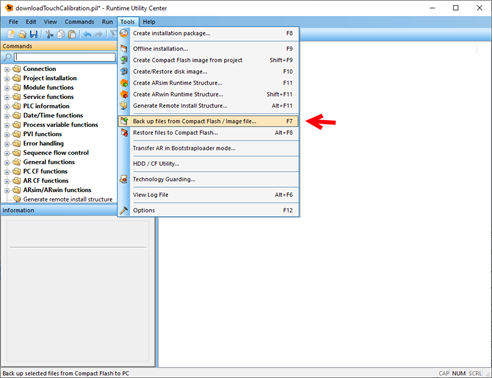This screenshot has height=378, width=492.
Task: Expand the Connection tree node
Action: 7,70
